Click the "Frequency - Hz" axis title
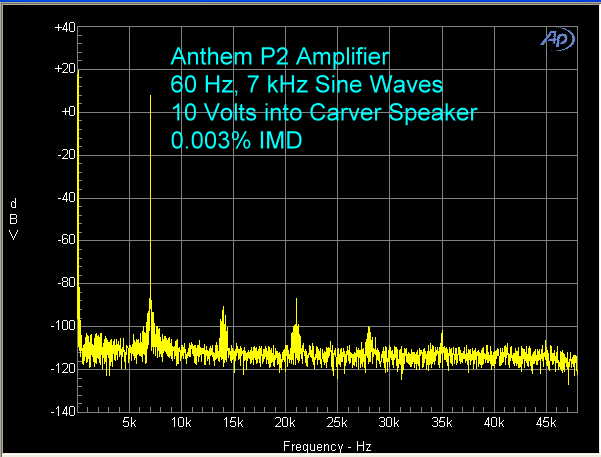Viewport: 601px width, 457px height. point(325,445)
